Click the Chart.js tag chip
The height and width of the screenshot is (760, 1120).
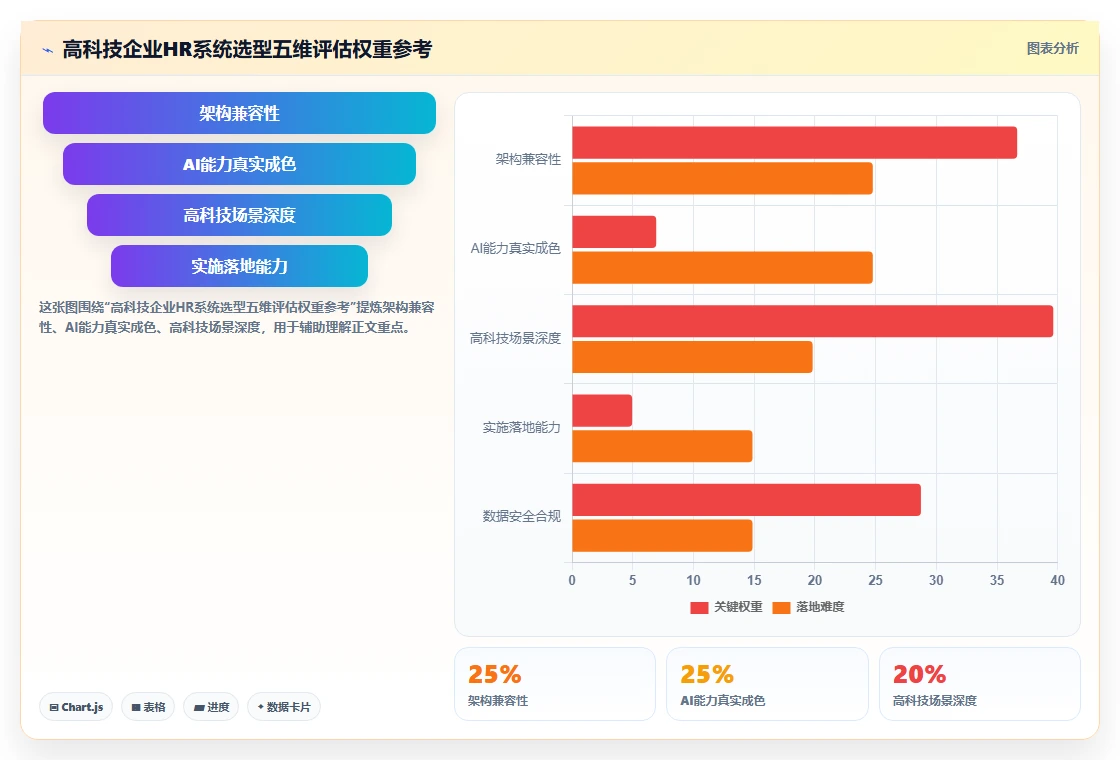76,707
